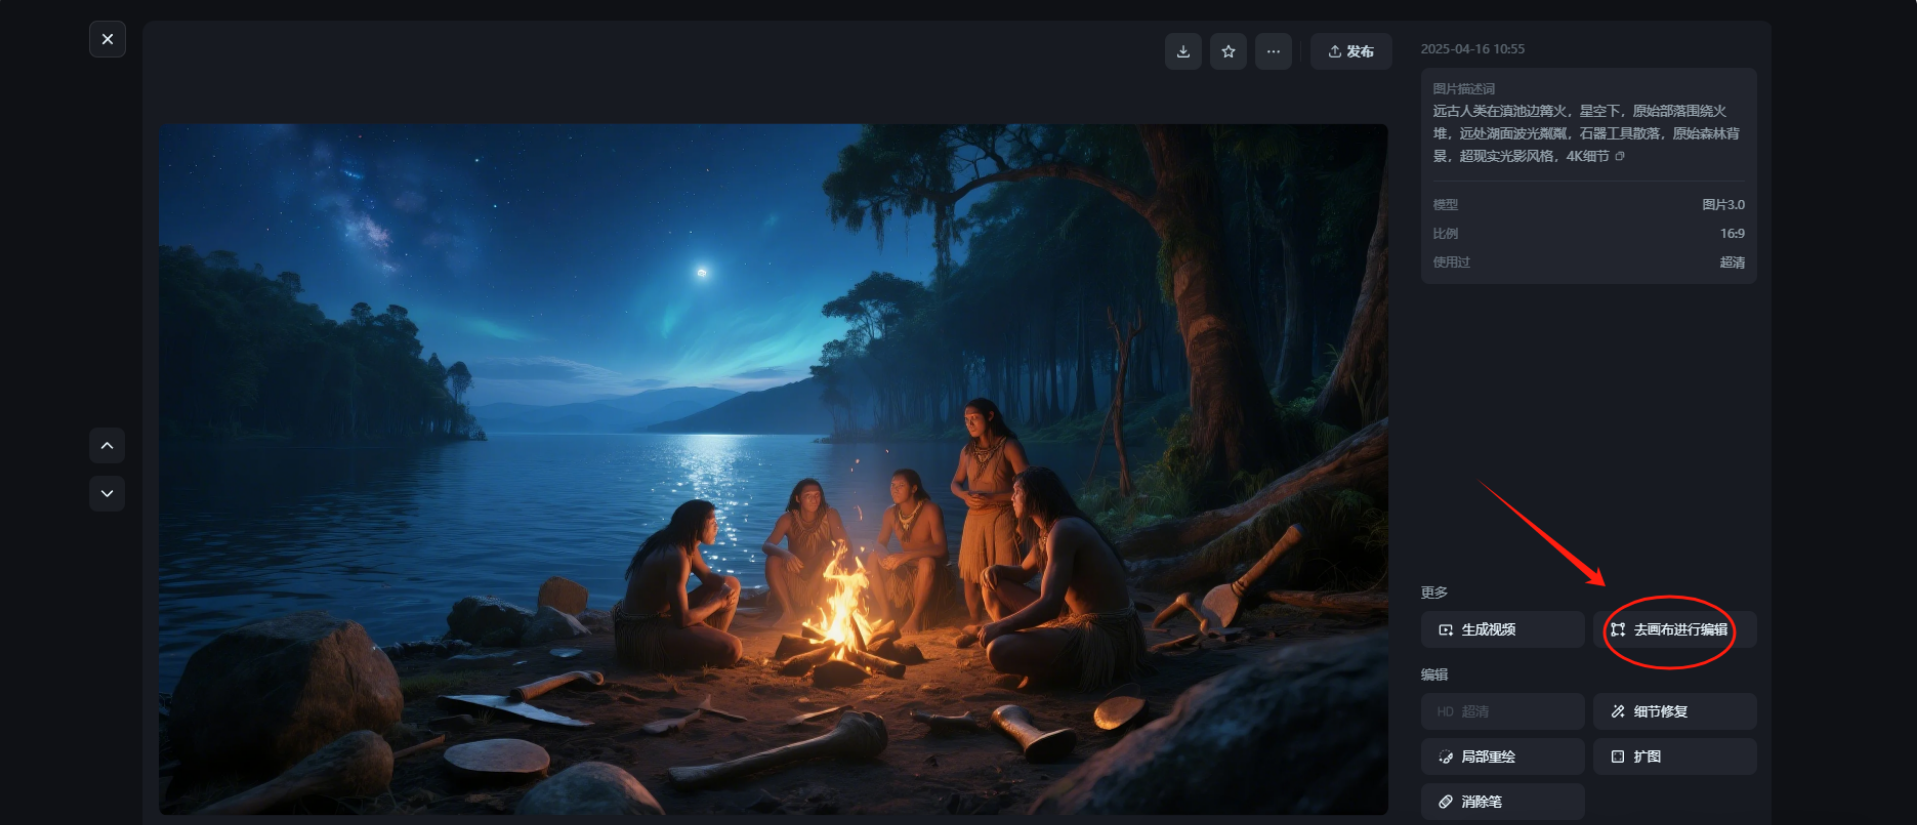Click the prompt description text
The height and width of the screenshot is (825, 1919).
[1586, 133]
